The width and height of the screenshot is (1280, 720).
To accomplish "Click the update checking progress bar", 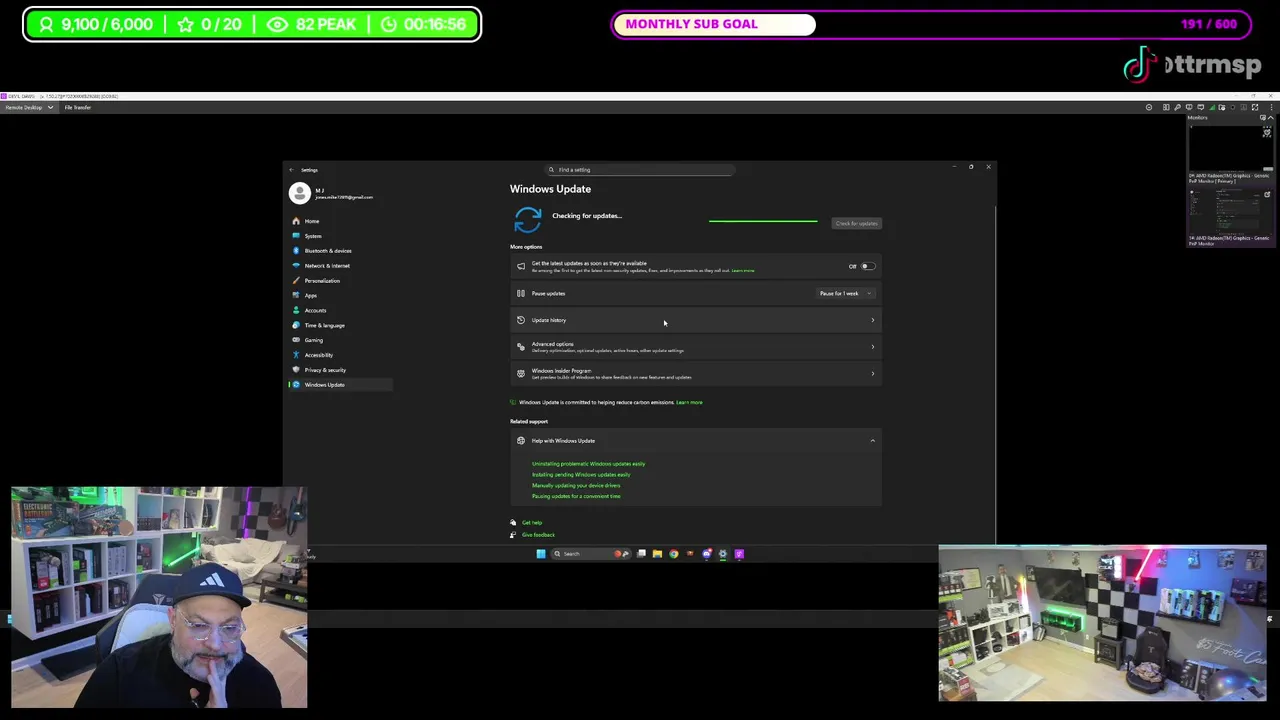I will [763, 221].
